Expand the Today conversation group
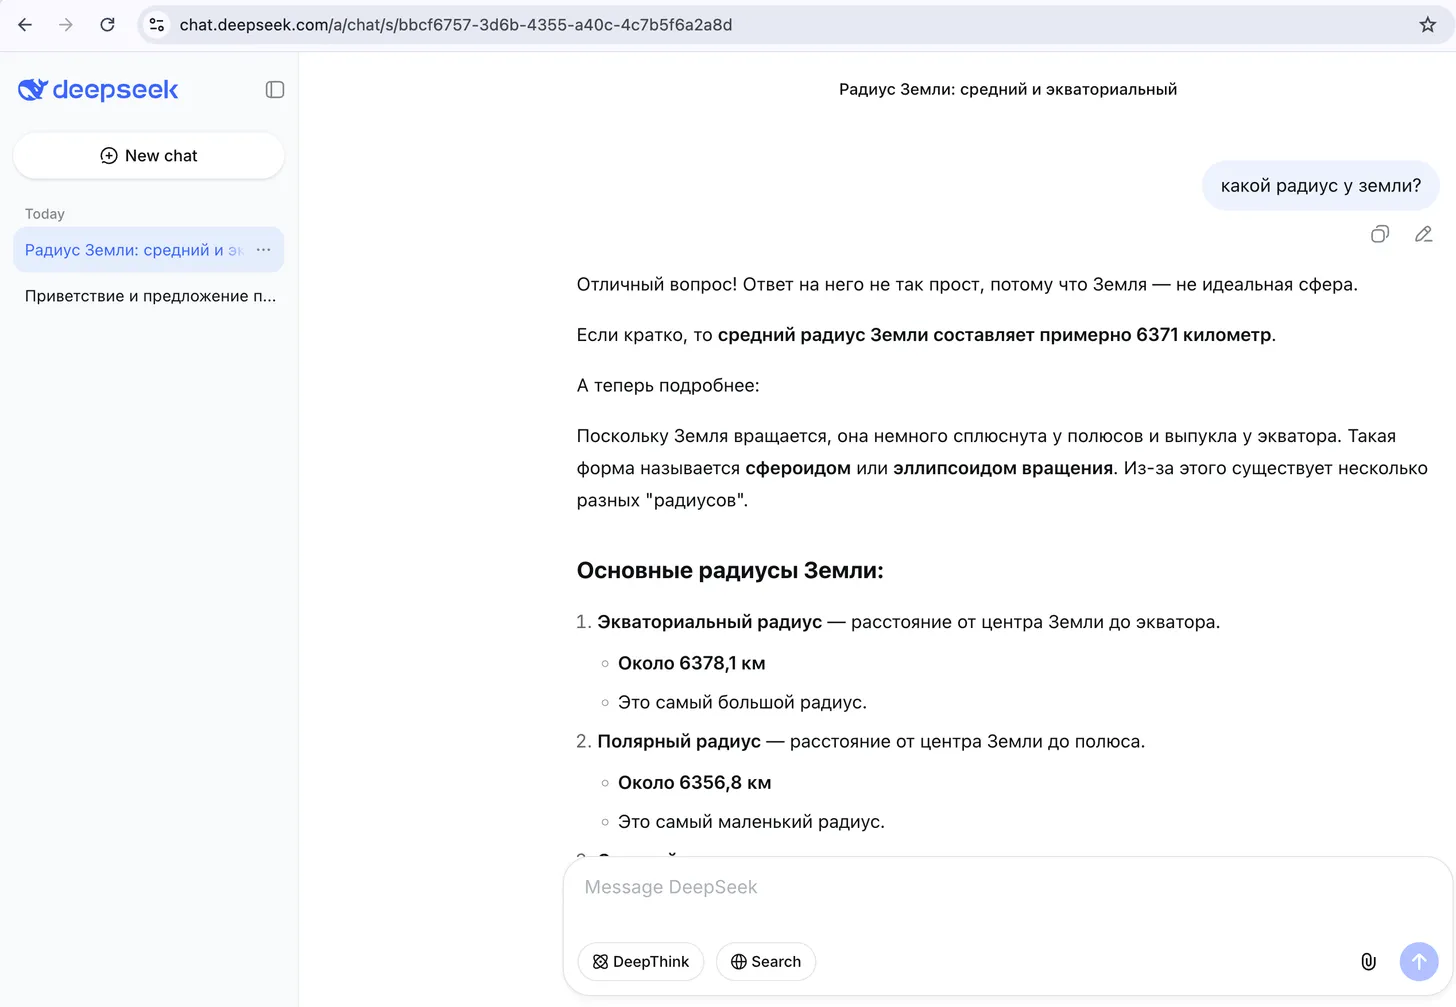The width and height of the screenshot is (1456, 1007). 44,213
